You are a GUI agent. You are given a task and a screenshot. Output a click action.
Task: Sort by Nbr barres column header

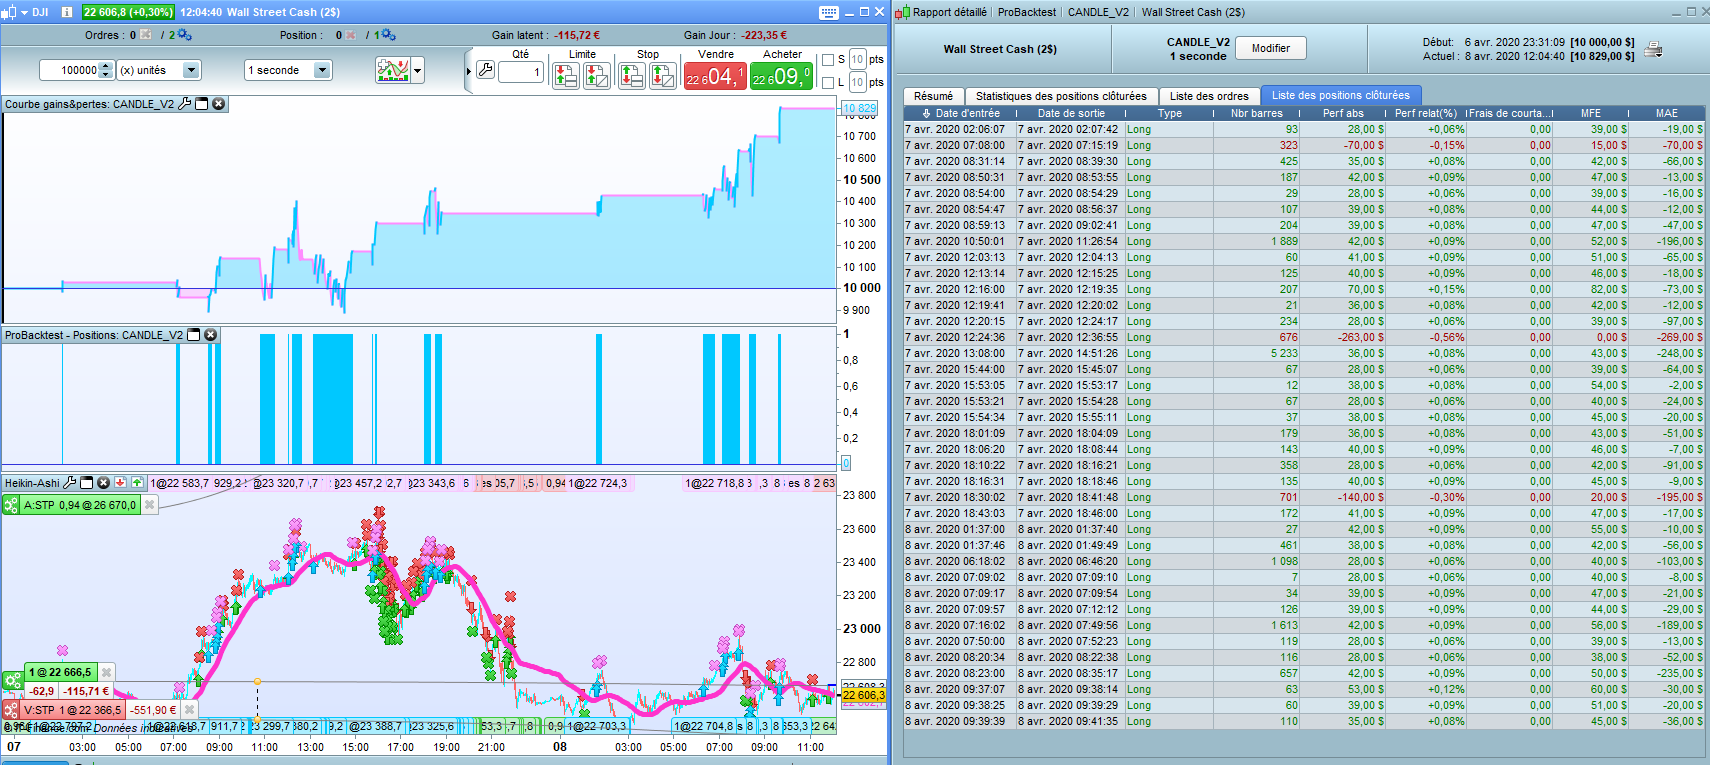point(1256,113)
